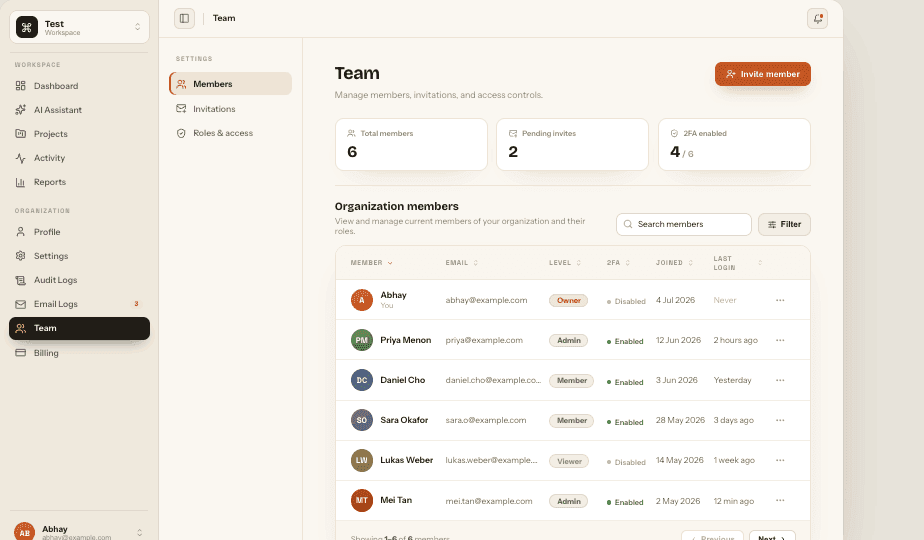Click mei.tan@example.com email cell
This screenshot has height=540, width=924.
click(x=489, y=501)
